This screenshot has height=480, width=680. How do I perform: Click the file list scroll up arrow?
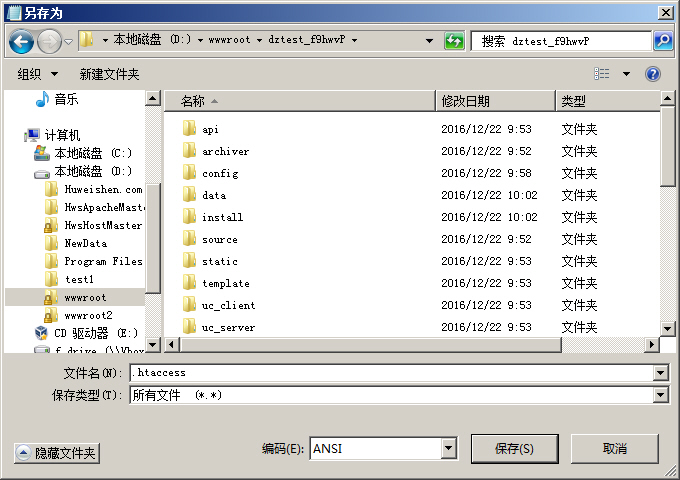click(x=668, y=98)
